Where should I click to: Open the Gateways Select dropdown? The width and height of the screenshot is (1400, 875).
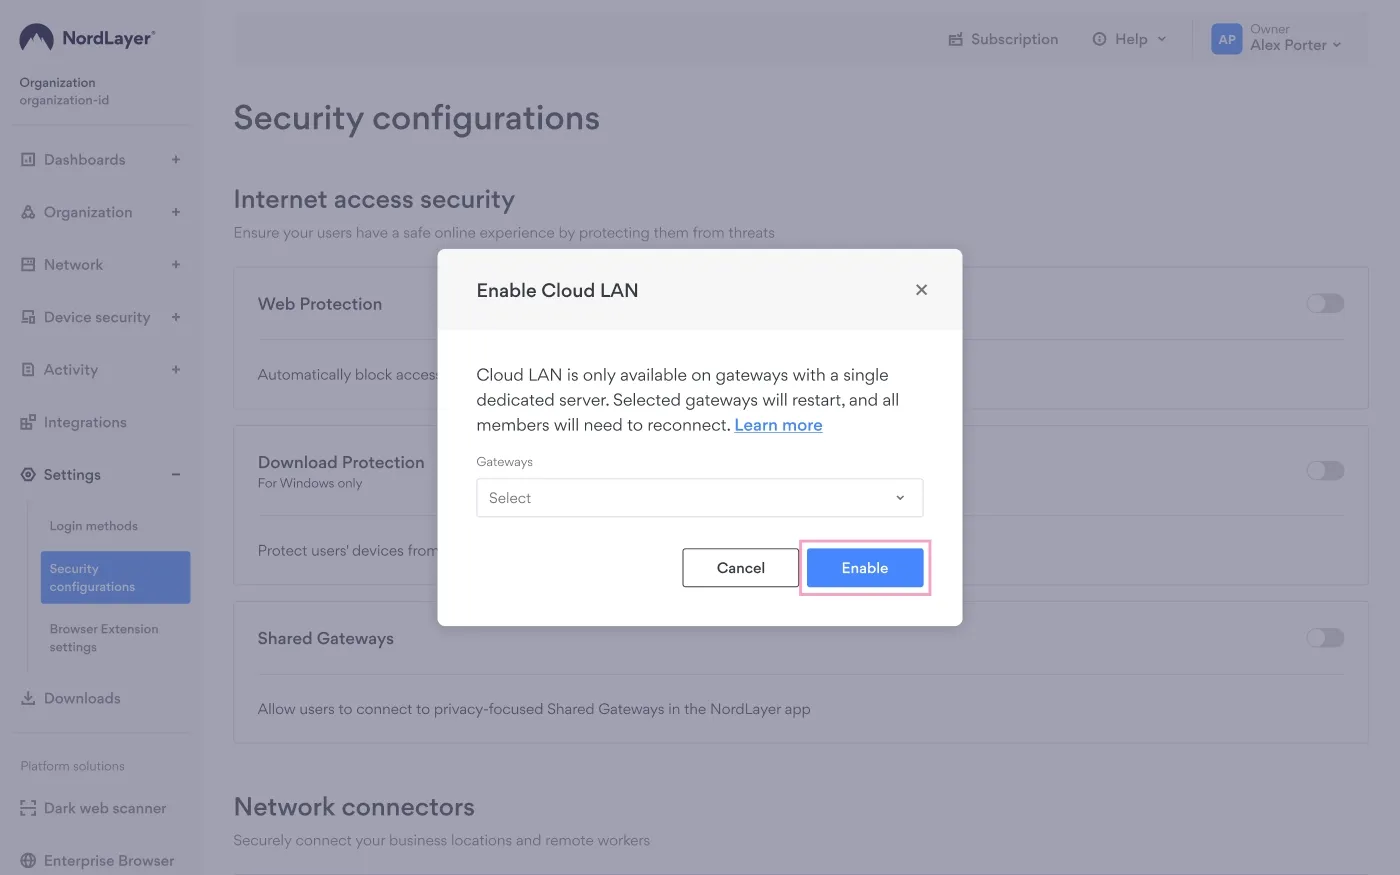(x=699, y=497)
